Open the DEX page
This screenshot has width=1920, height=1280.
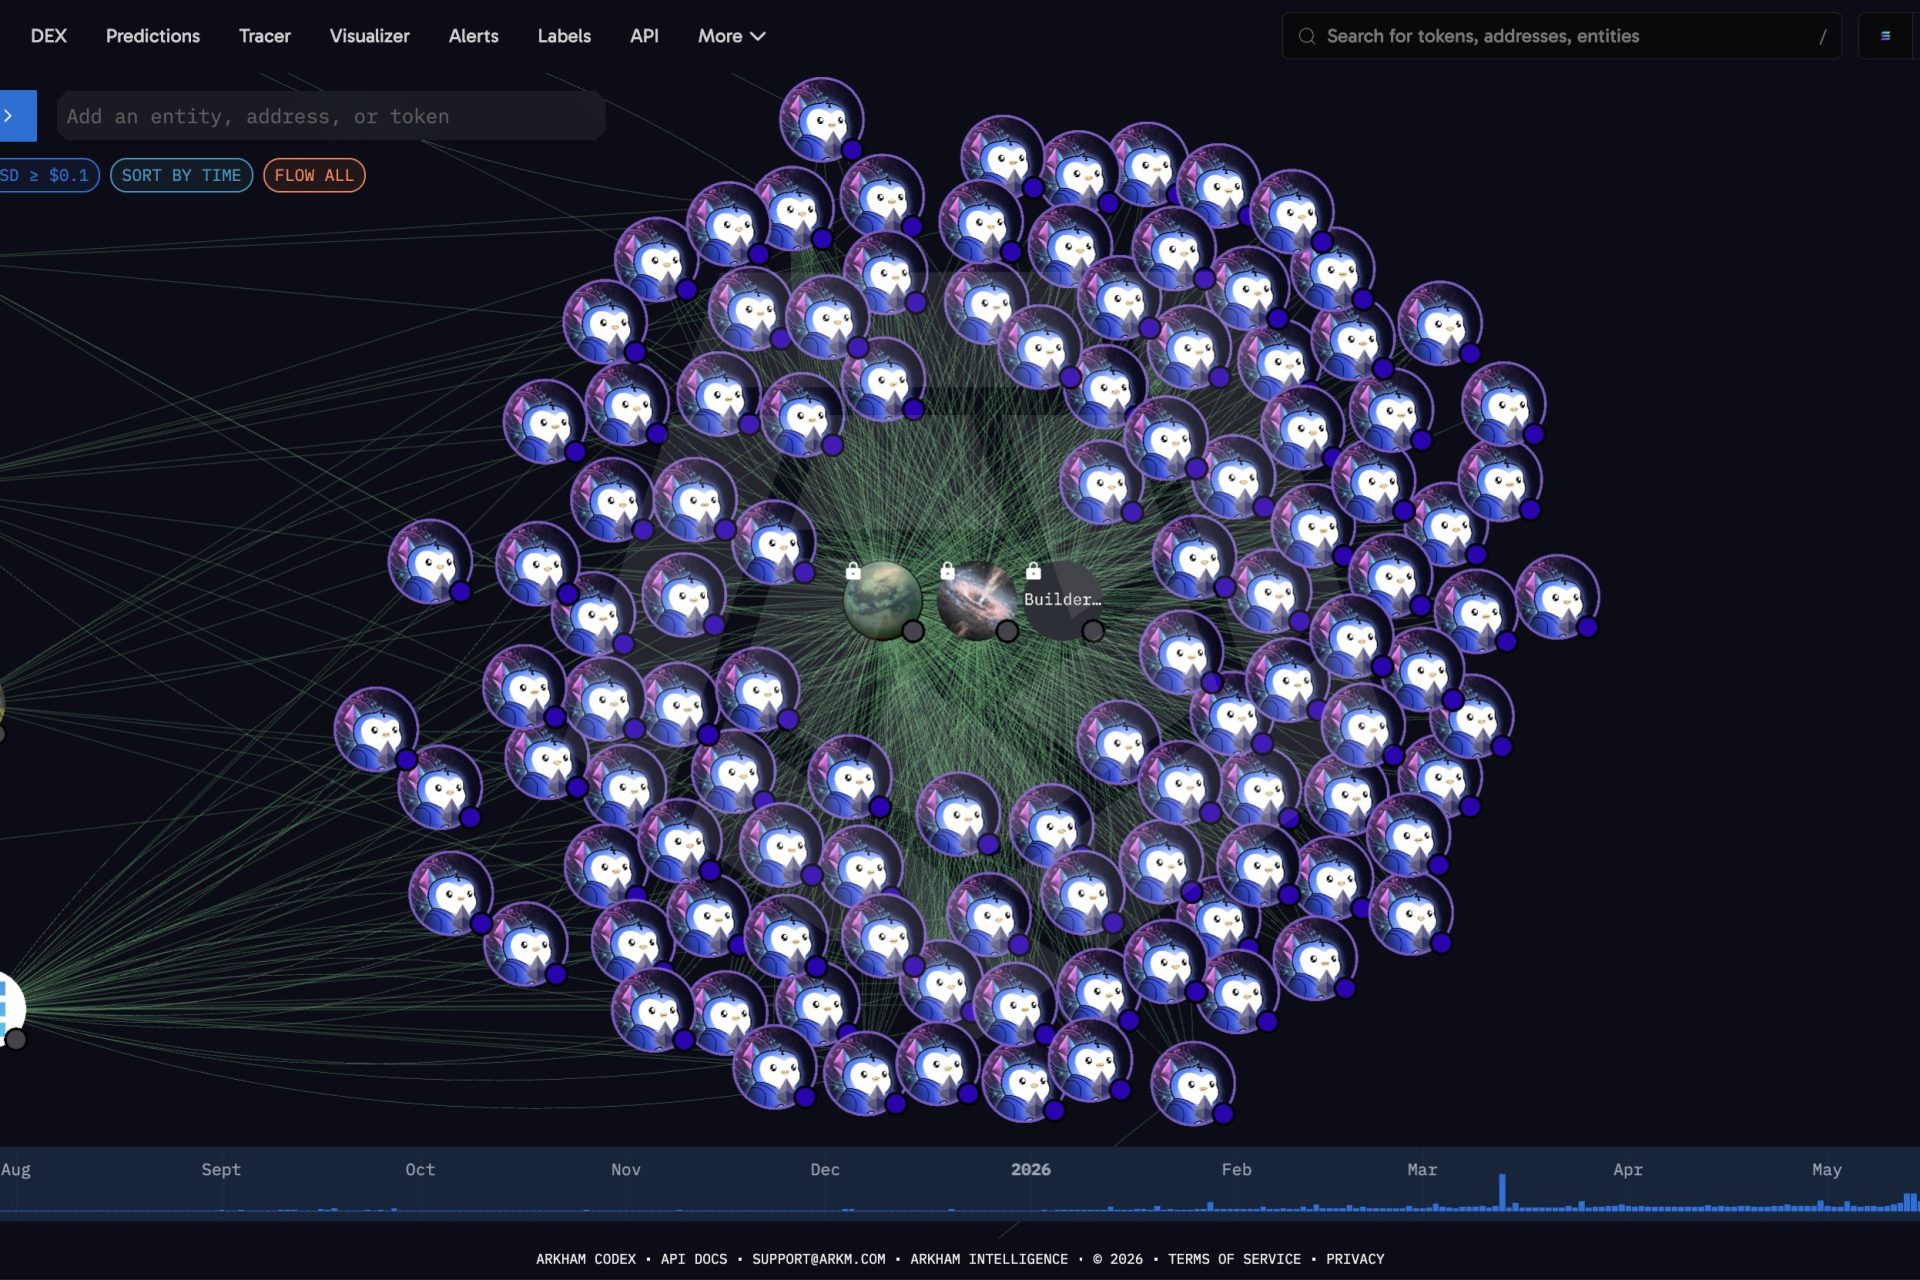(48, 36)
